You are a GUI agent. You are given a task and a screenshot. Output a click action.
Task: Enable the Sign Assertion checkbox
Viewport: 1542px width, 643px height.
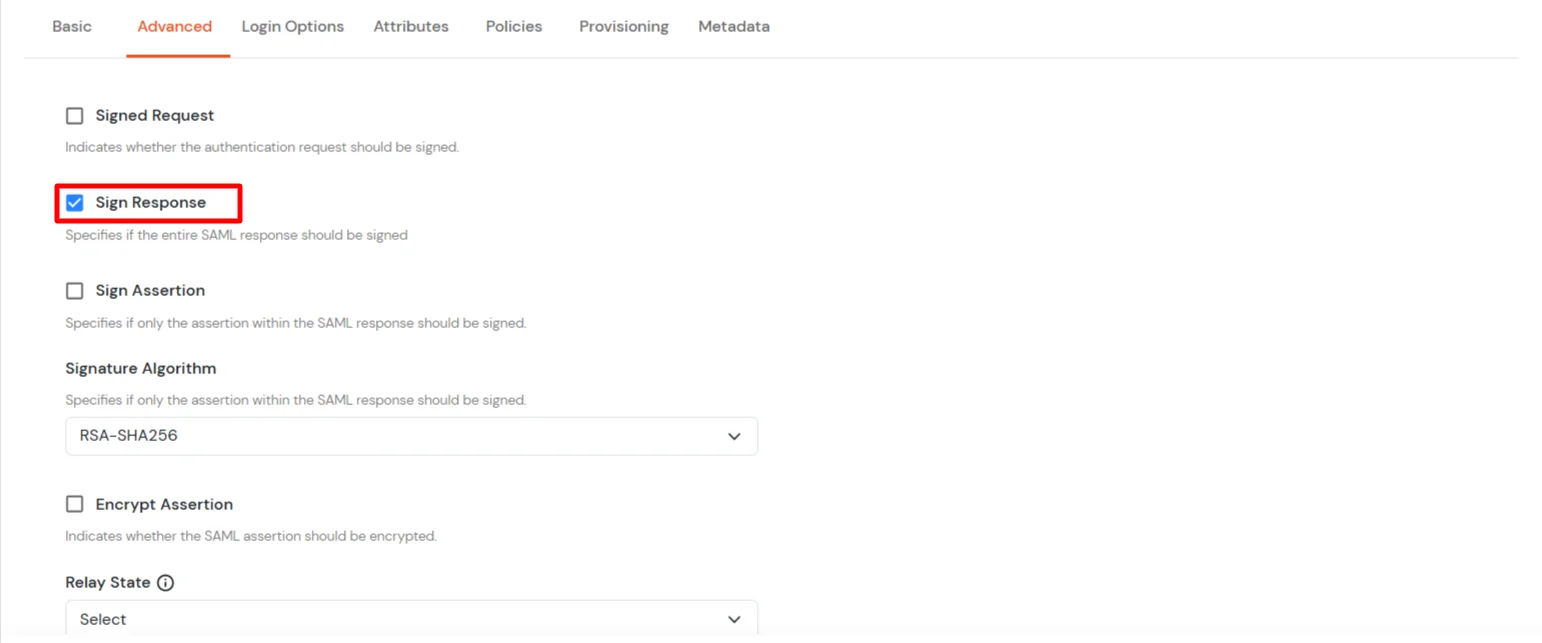point(74,290)
